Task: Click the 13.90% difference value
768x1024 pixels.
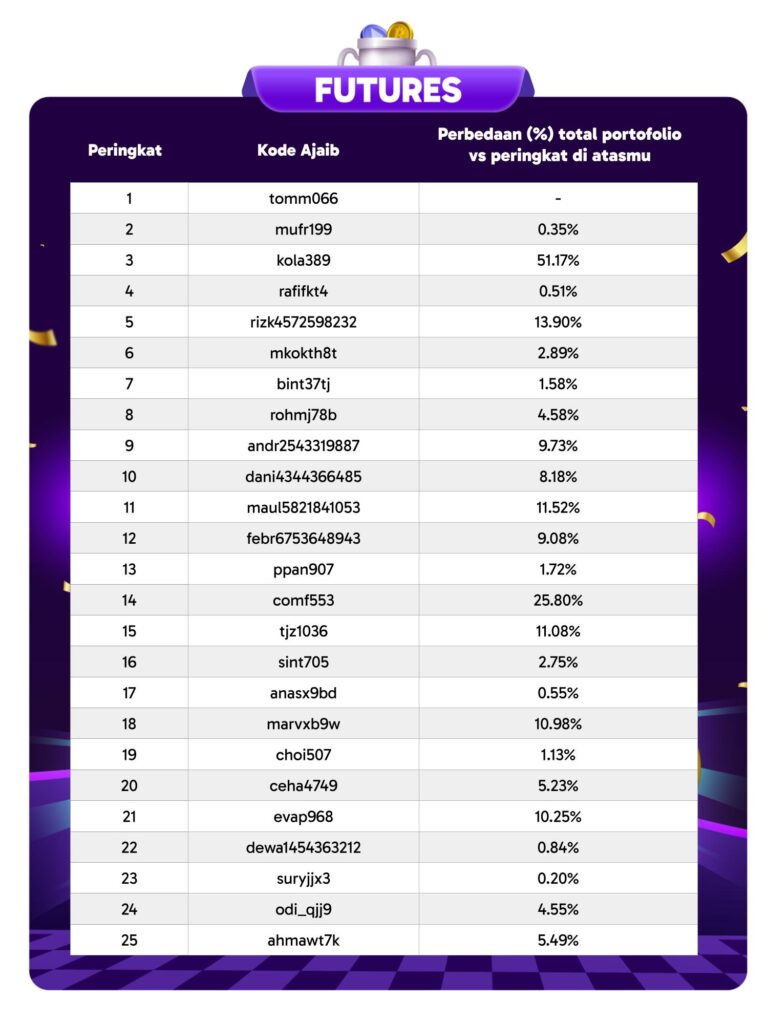Action: click(x=559, y=322)
